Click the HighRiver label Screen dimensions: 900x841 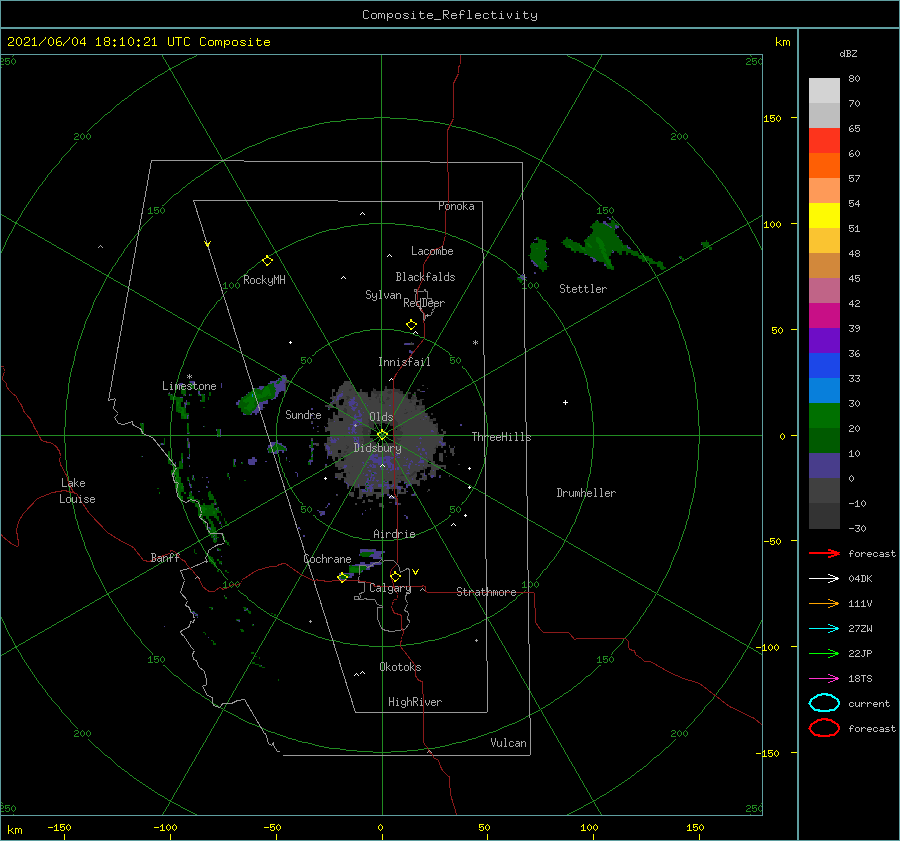coord(415,702)
